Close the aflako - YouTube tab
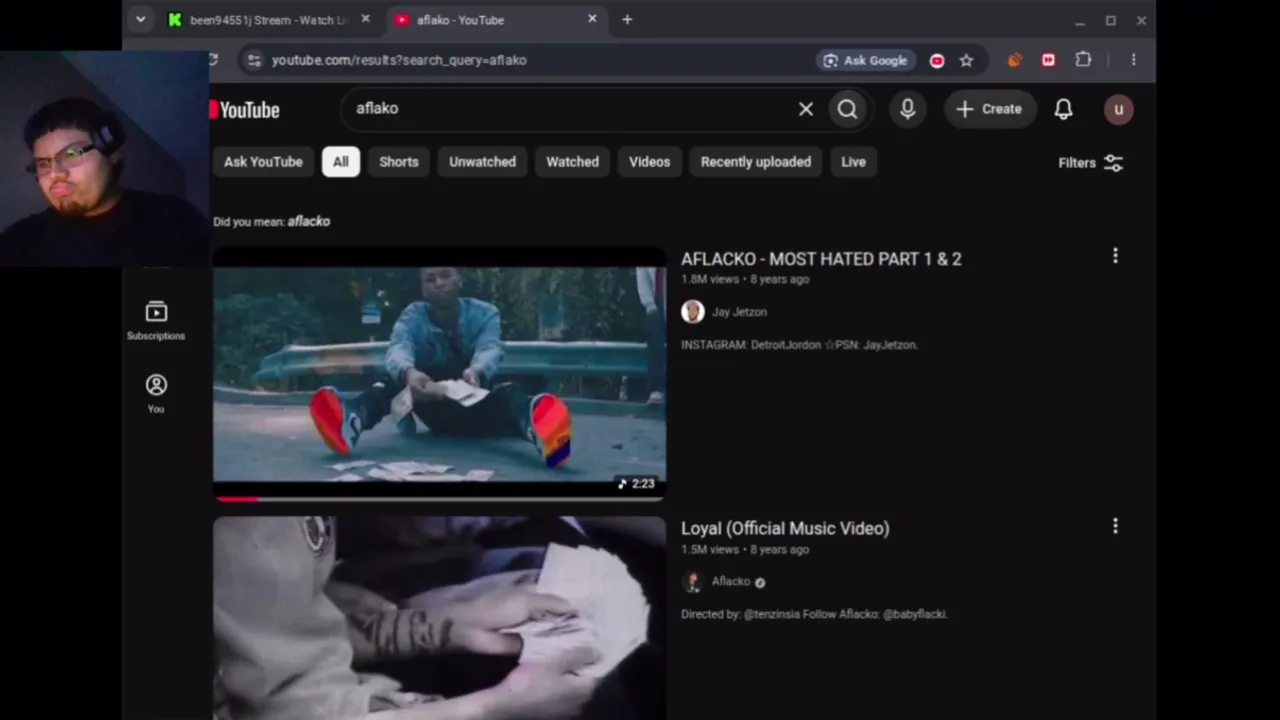This screenshot has height=720, width=1280. [x=592, y=19]
